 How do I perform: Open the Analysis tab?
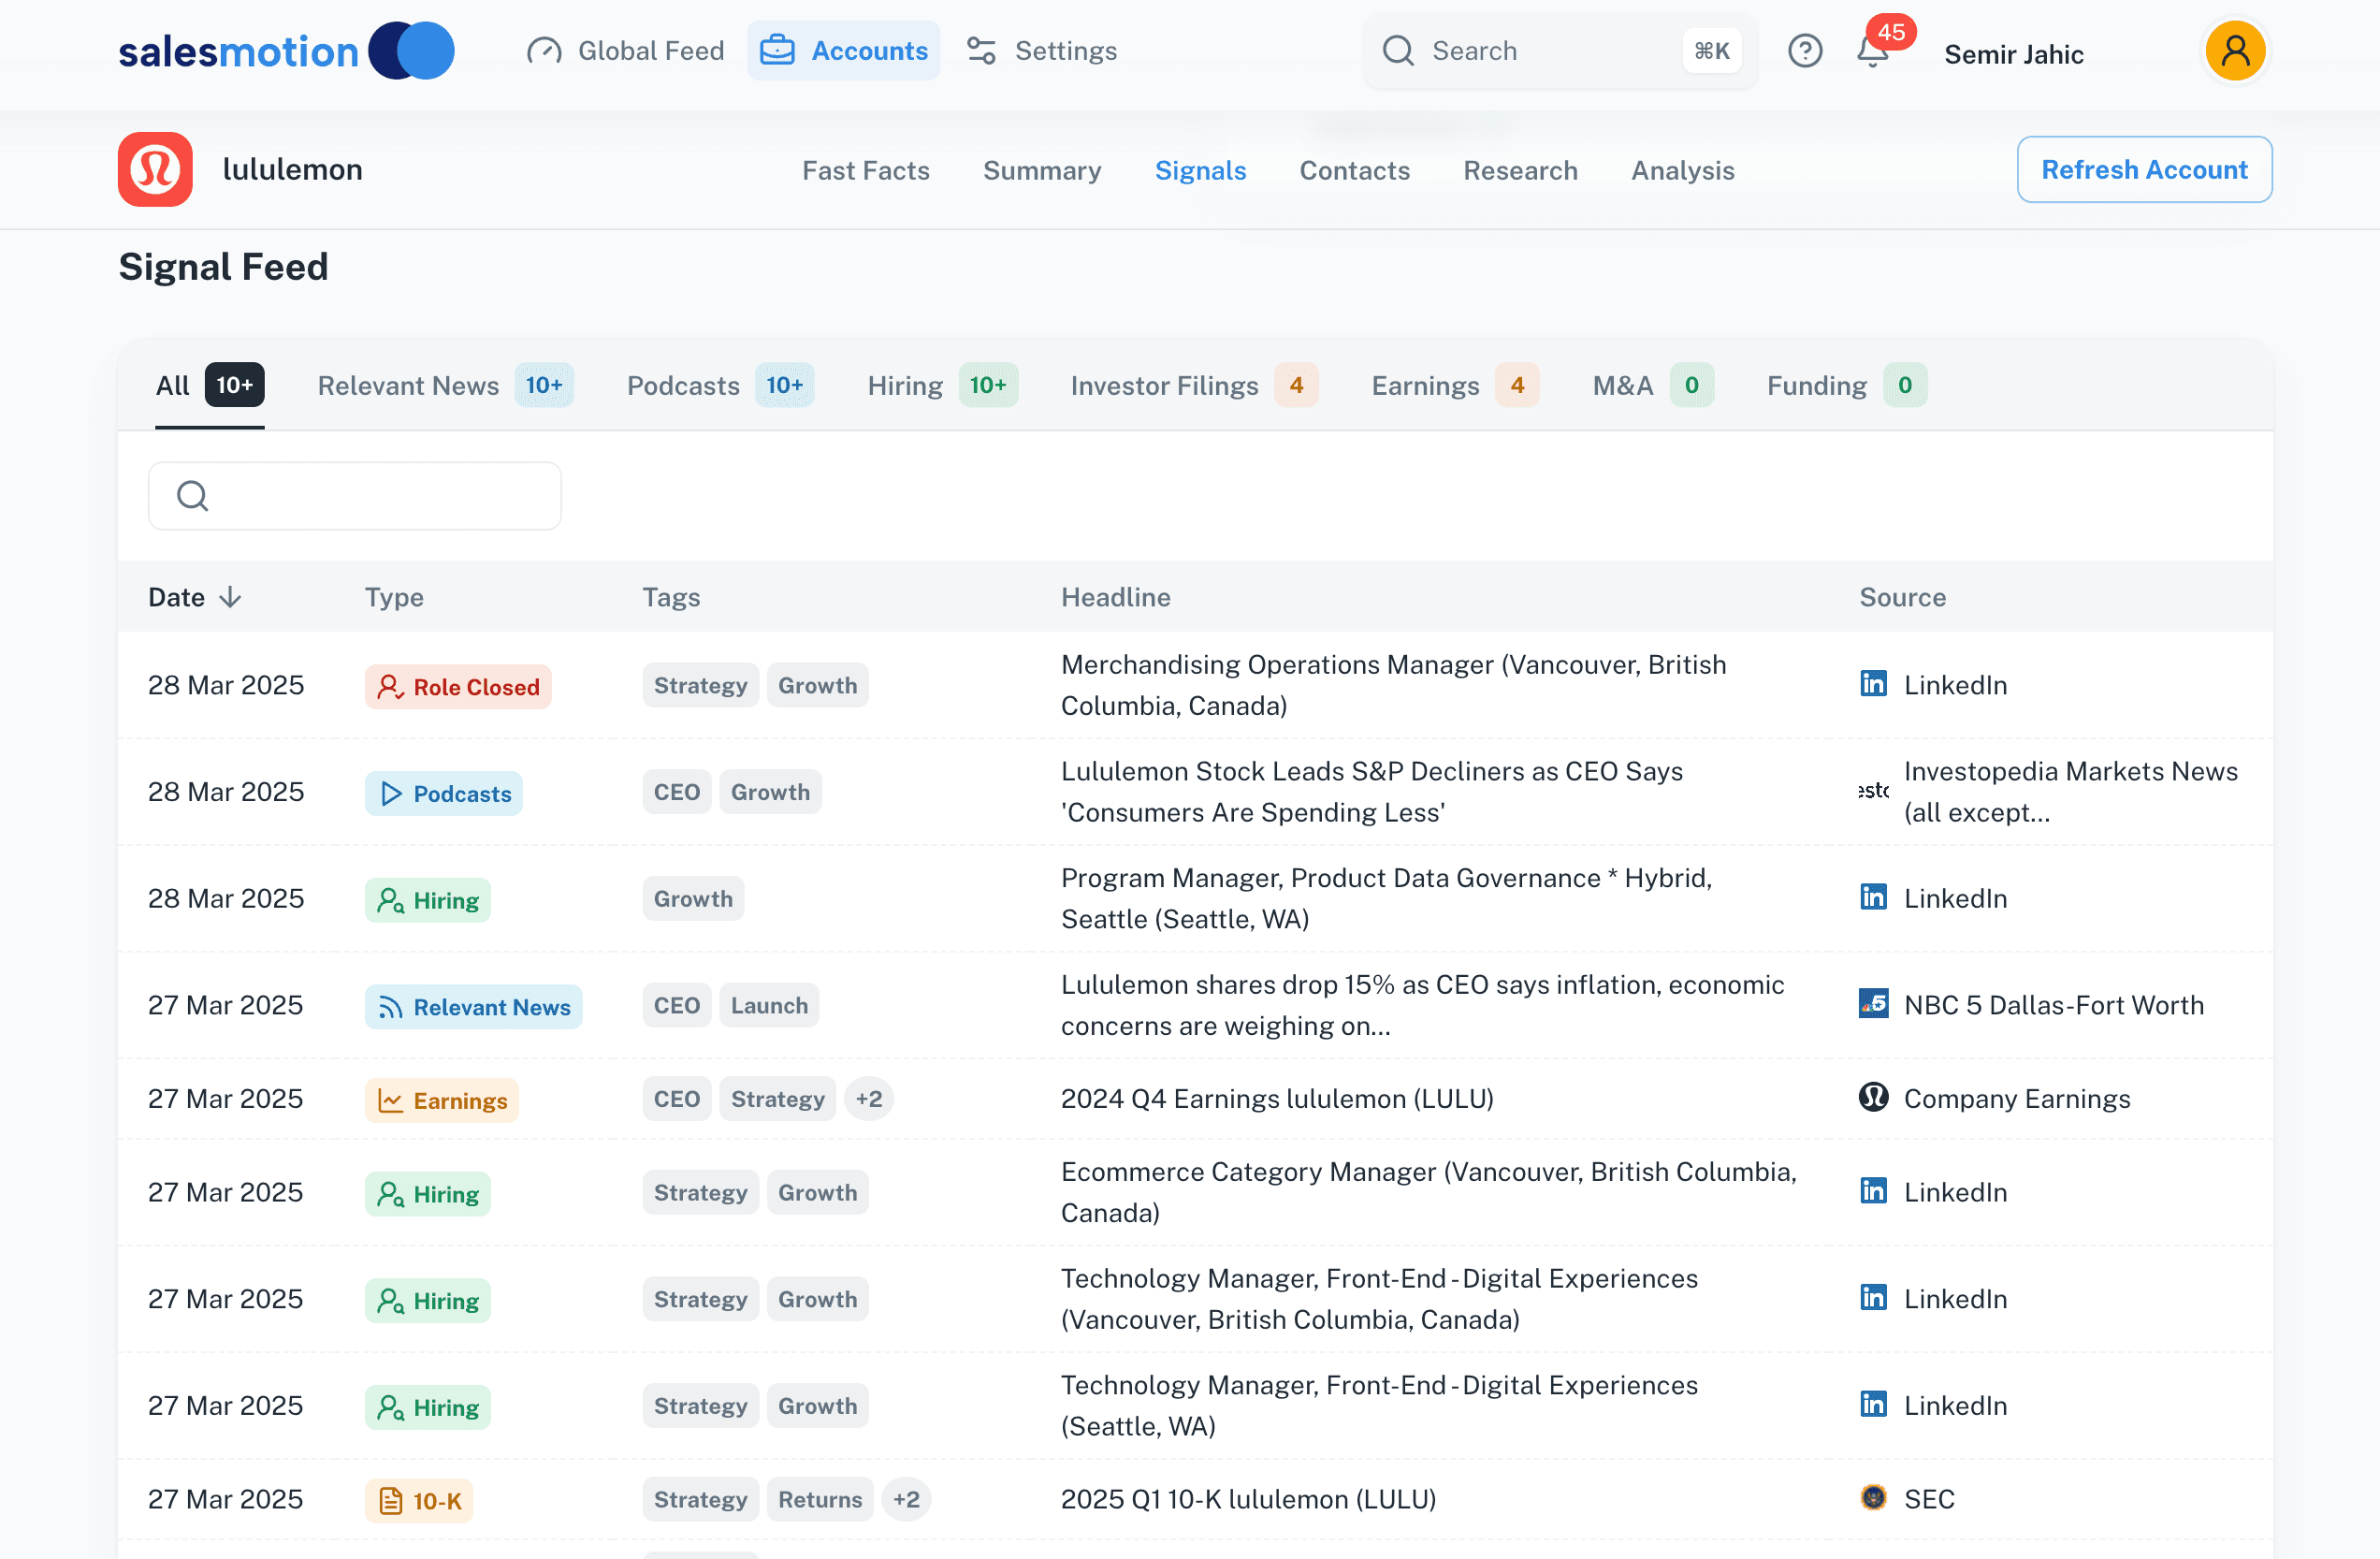pos(1682,170)
